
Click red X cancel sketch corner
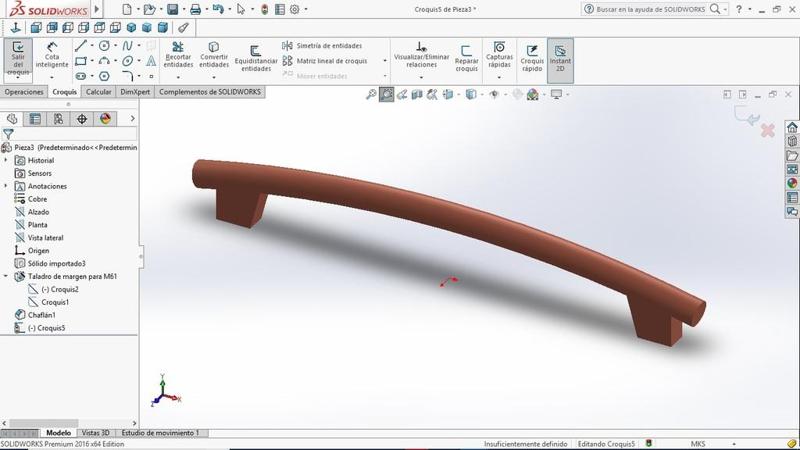coord(767,131)
